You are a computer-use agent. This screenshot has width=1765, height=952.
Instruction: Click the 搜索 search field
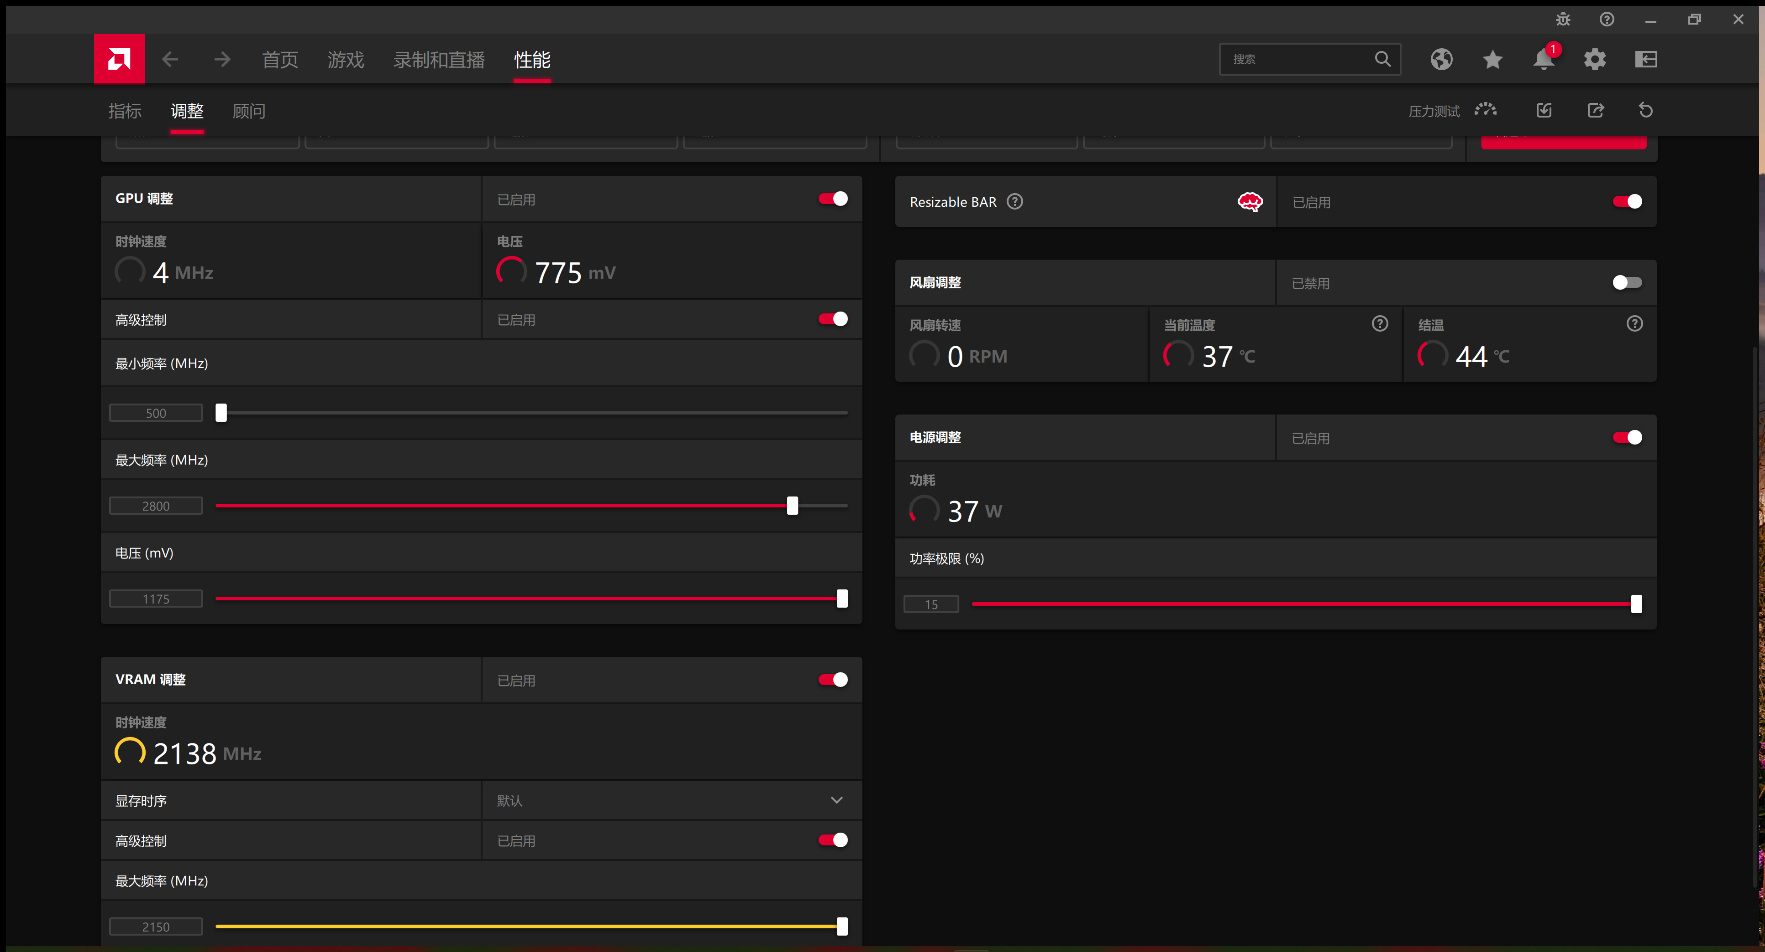(1310, 59)
